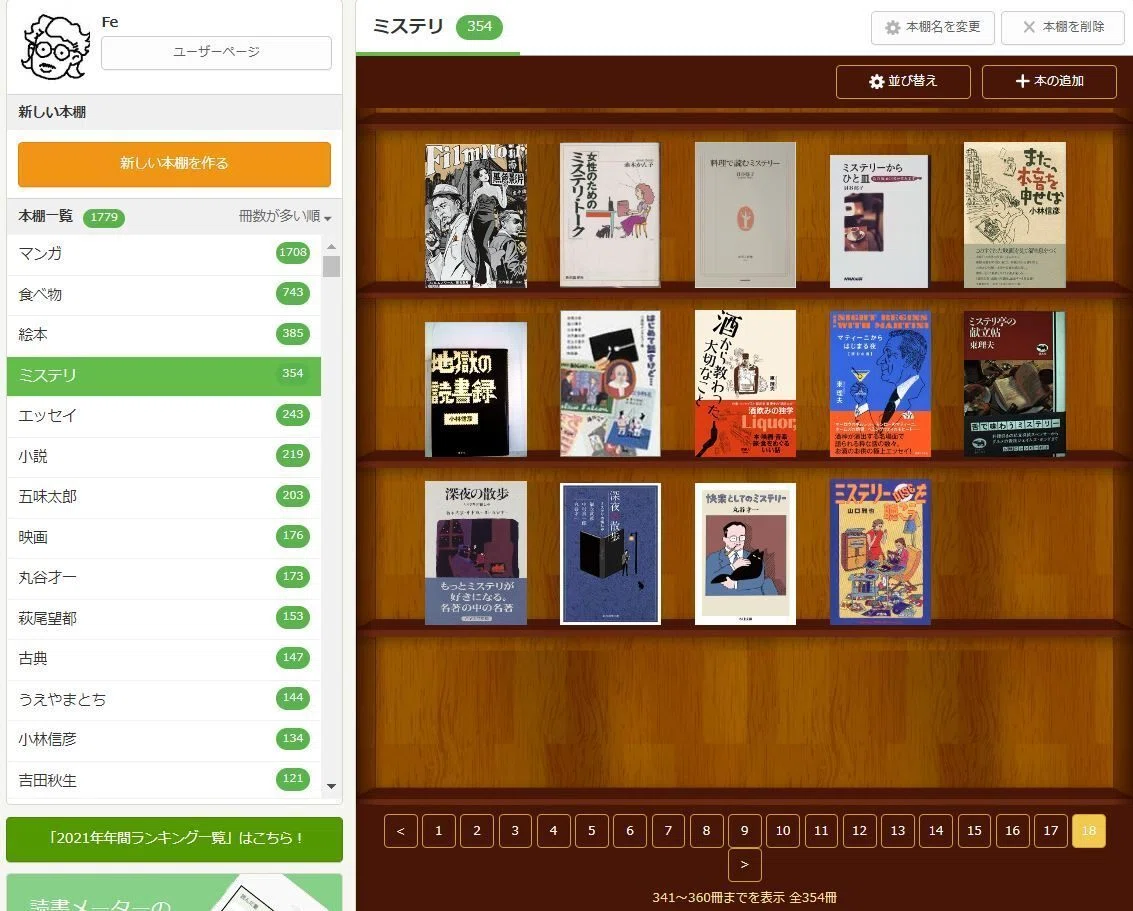Click the bookshelf list scroll-up arrow
The height and width of the screenshot is (911, 1133).
pos(332,247)
